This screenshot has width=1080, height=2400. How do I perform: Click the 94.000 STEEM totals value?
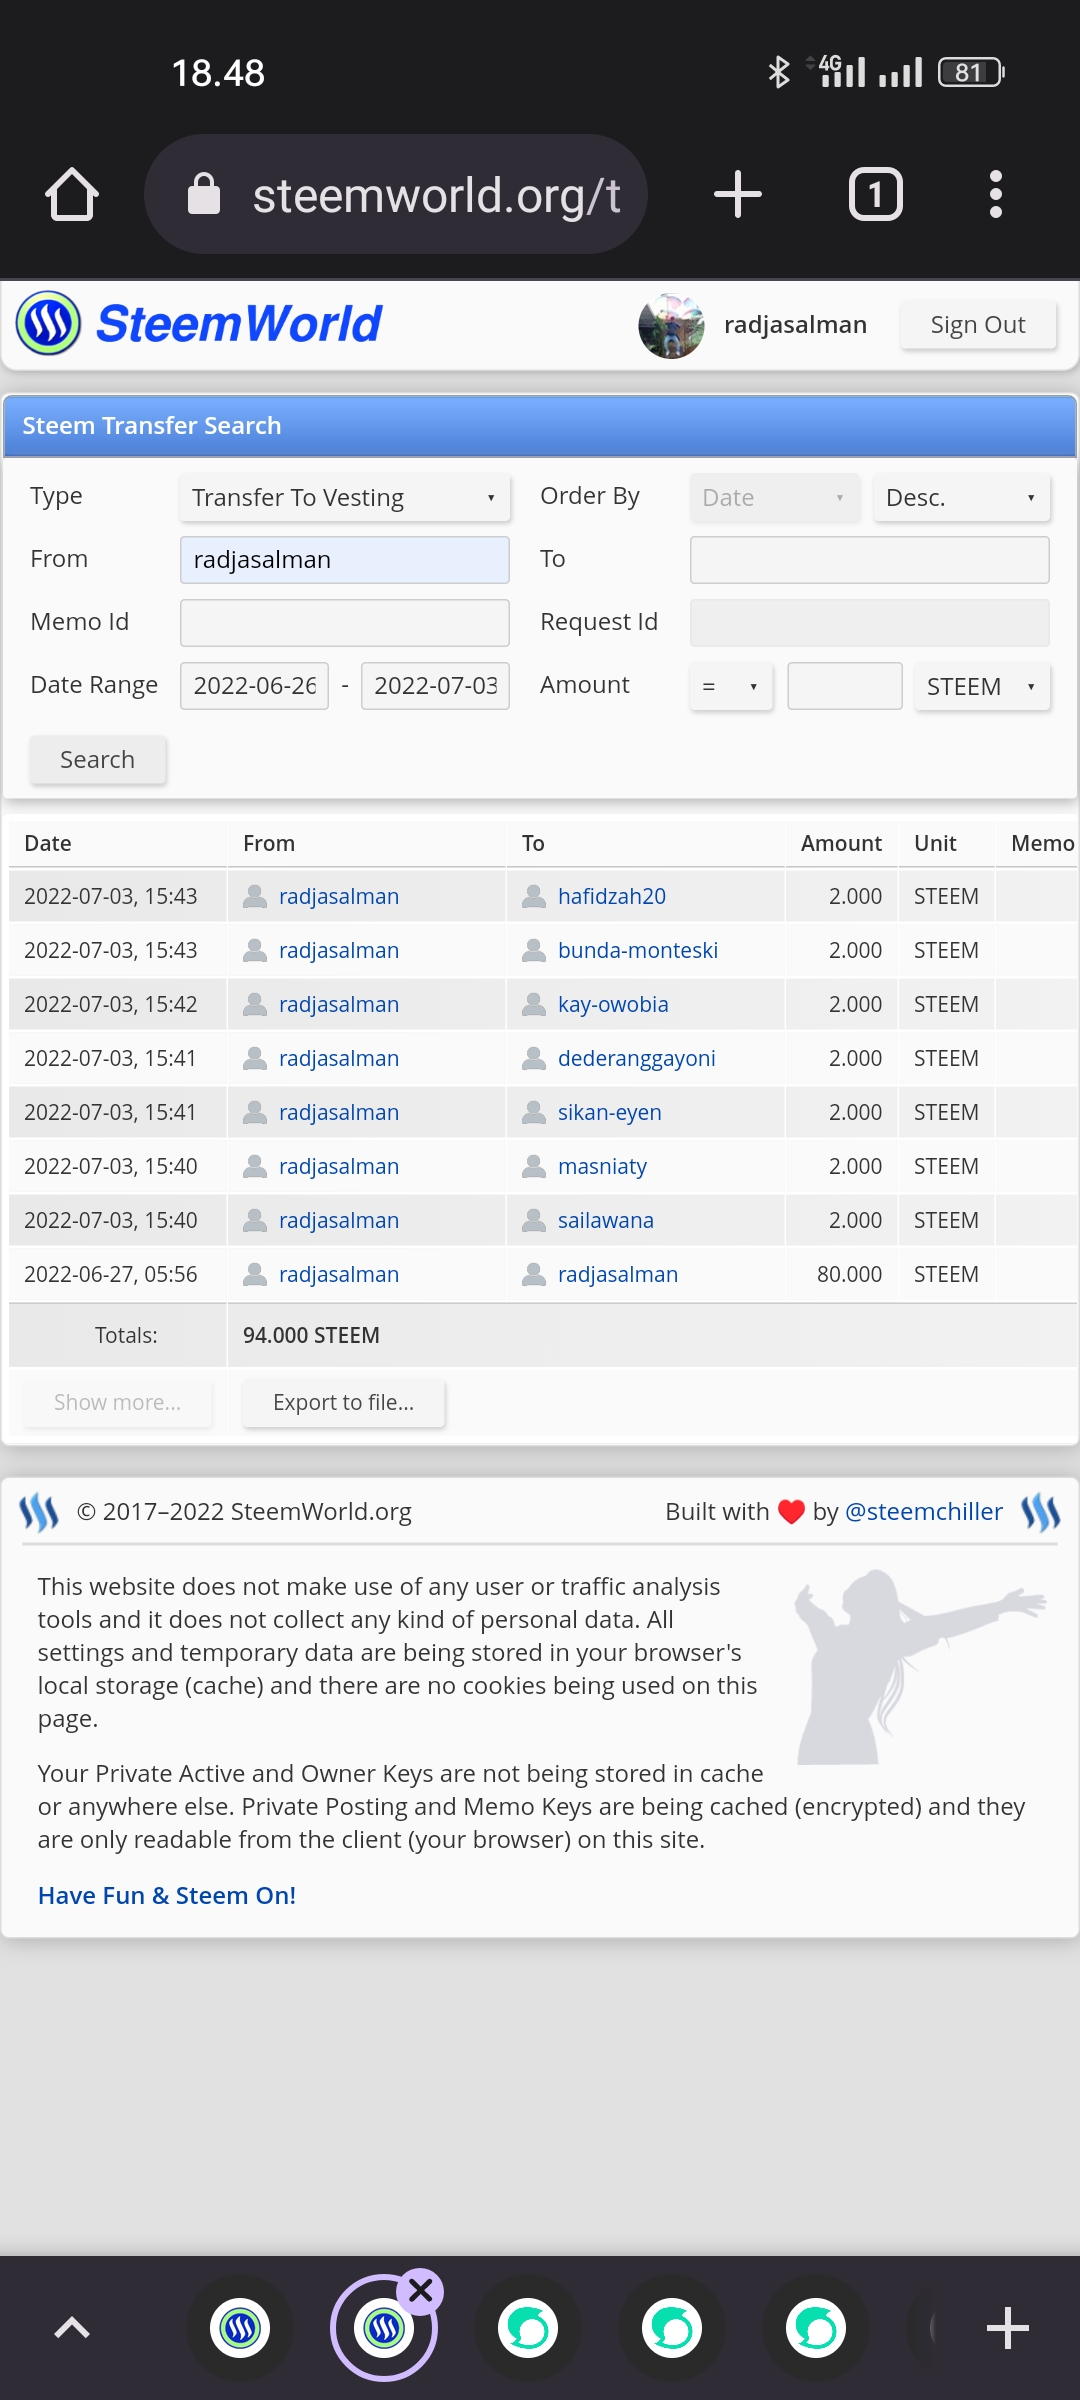311,1335
